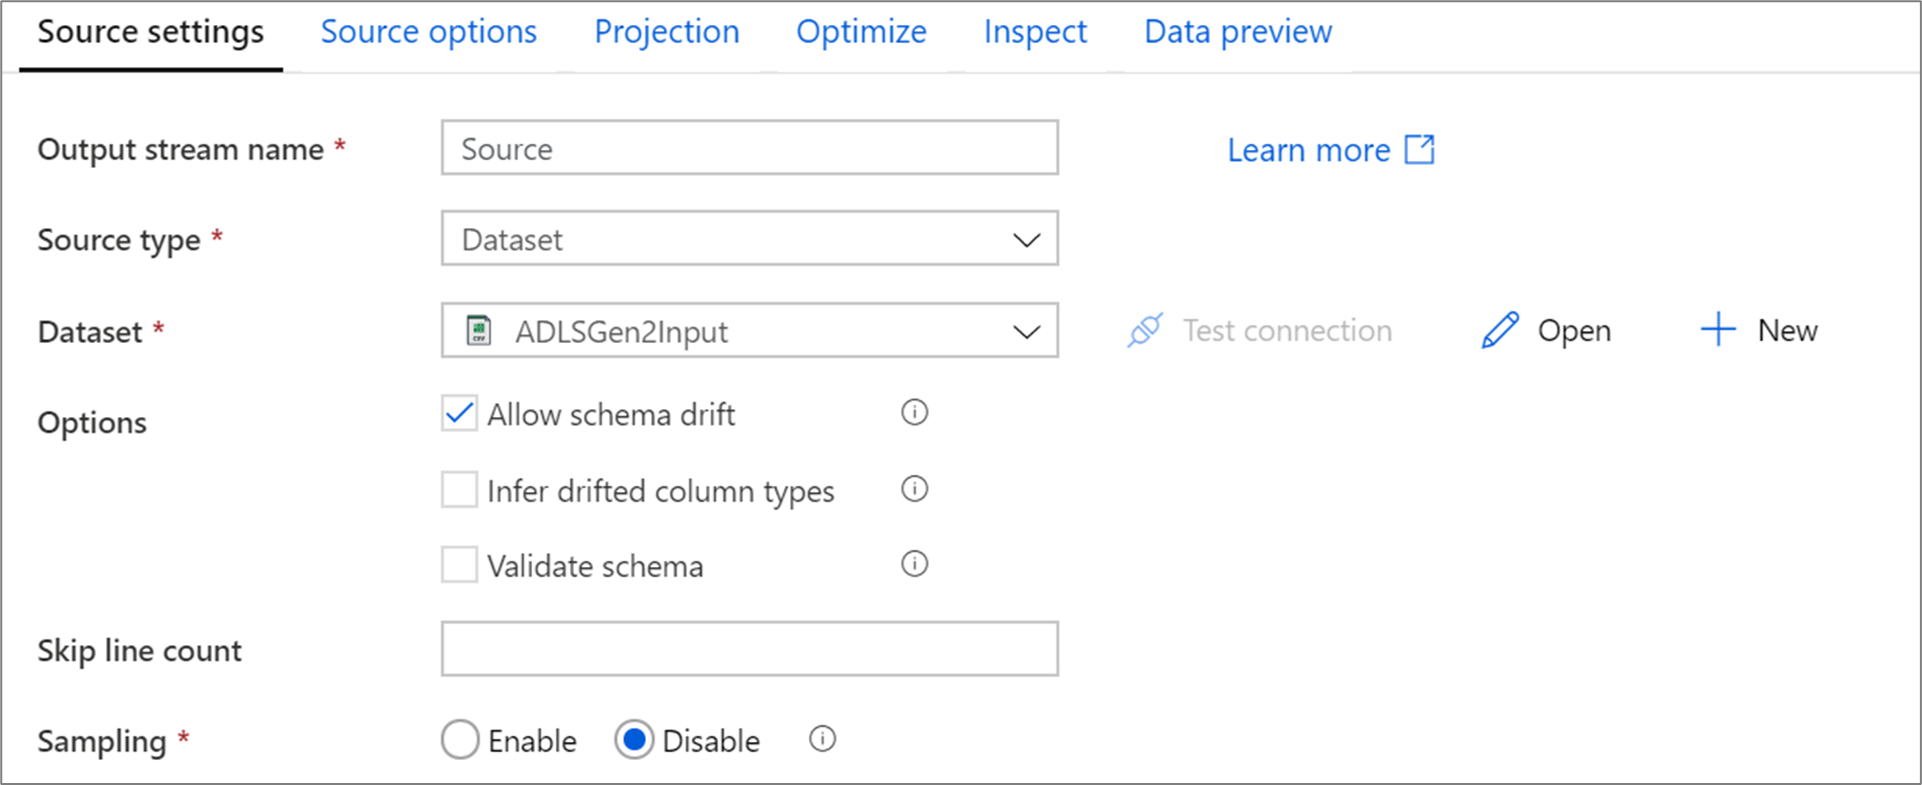
Task: Click the info icon next to Allow schema drift
Action: click(913, 412)
